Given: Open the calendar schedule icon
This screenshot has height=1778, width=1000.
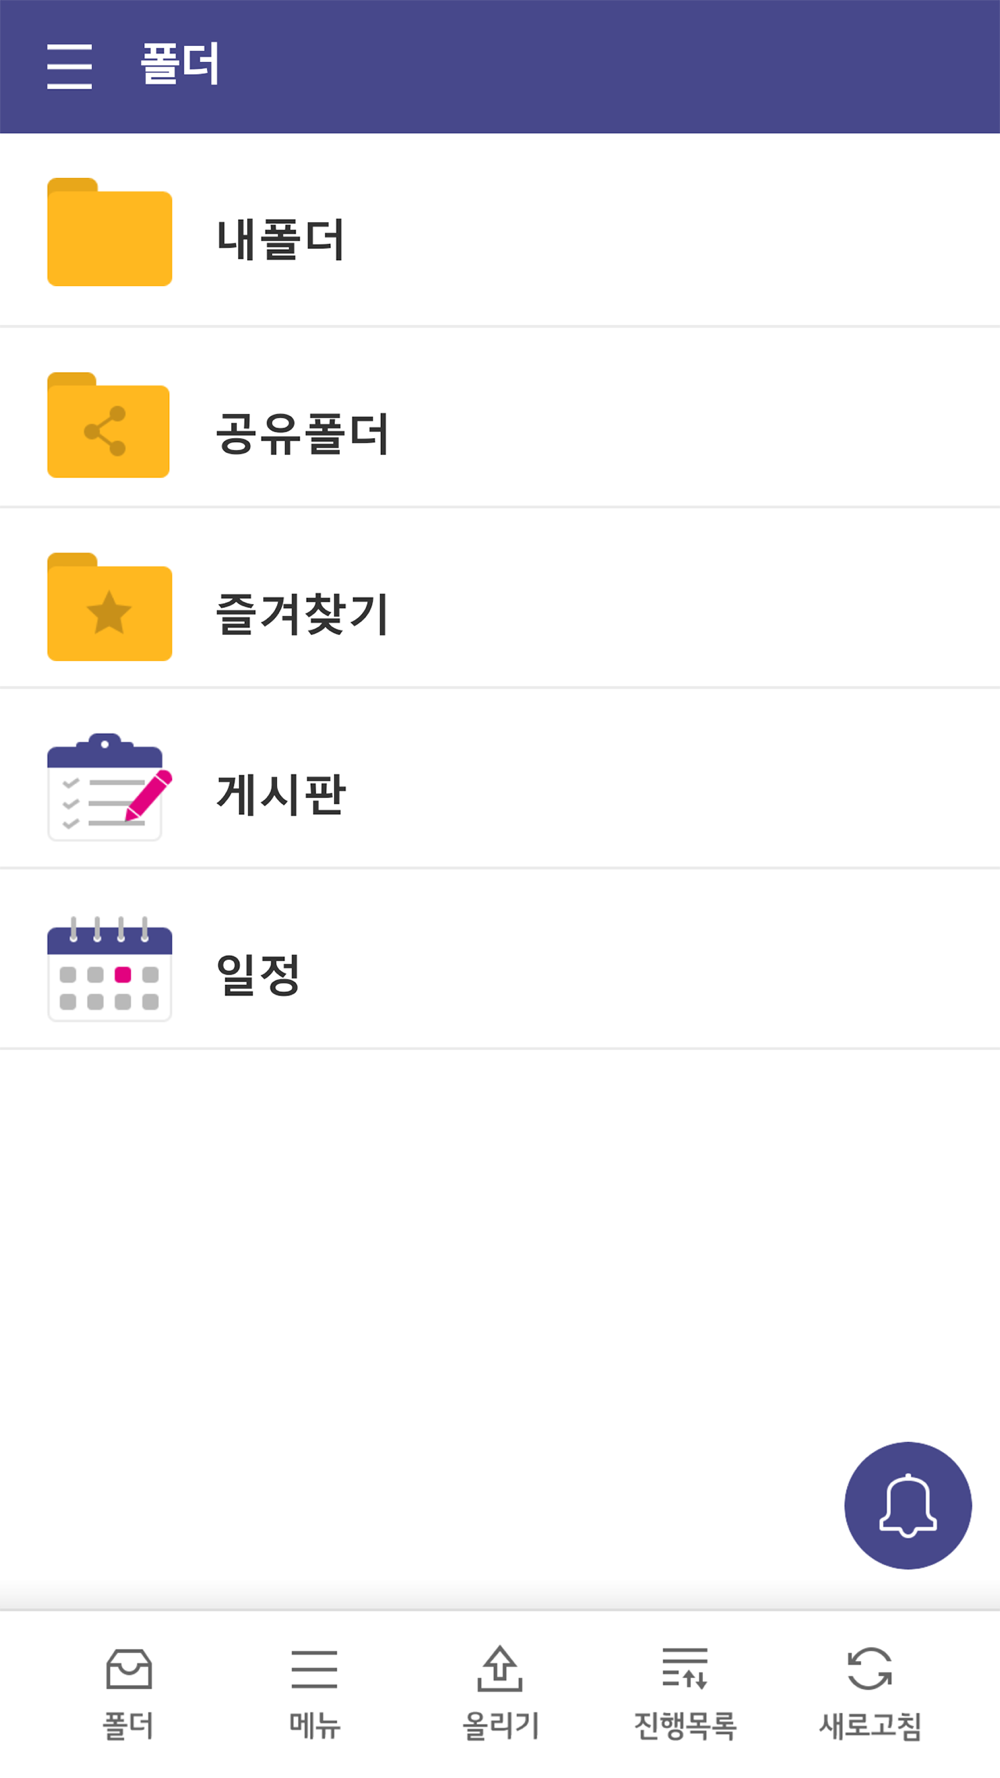Looking at the screenshot, I should point(110,968).
